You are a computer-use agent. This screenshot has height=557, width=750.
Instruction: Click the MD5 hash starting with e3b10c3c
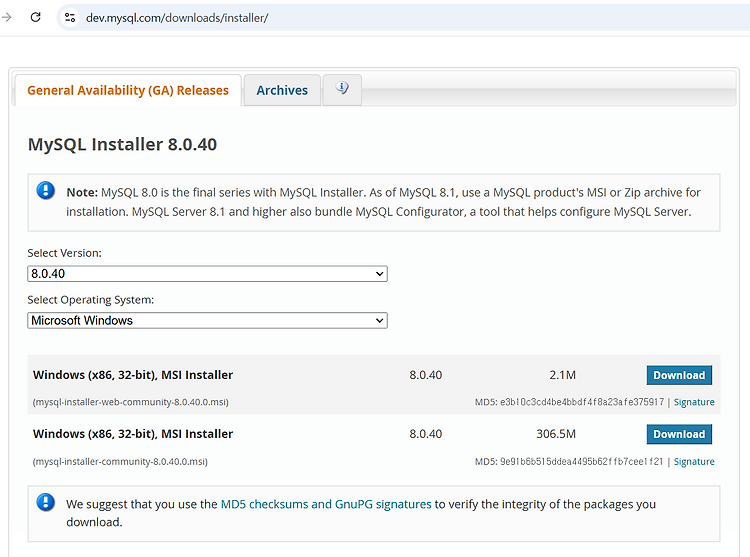click(x=582, y=402)
